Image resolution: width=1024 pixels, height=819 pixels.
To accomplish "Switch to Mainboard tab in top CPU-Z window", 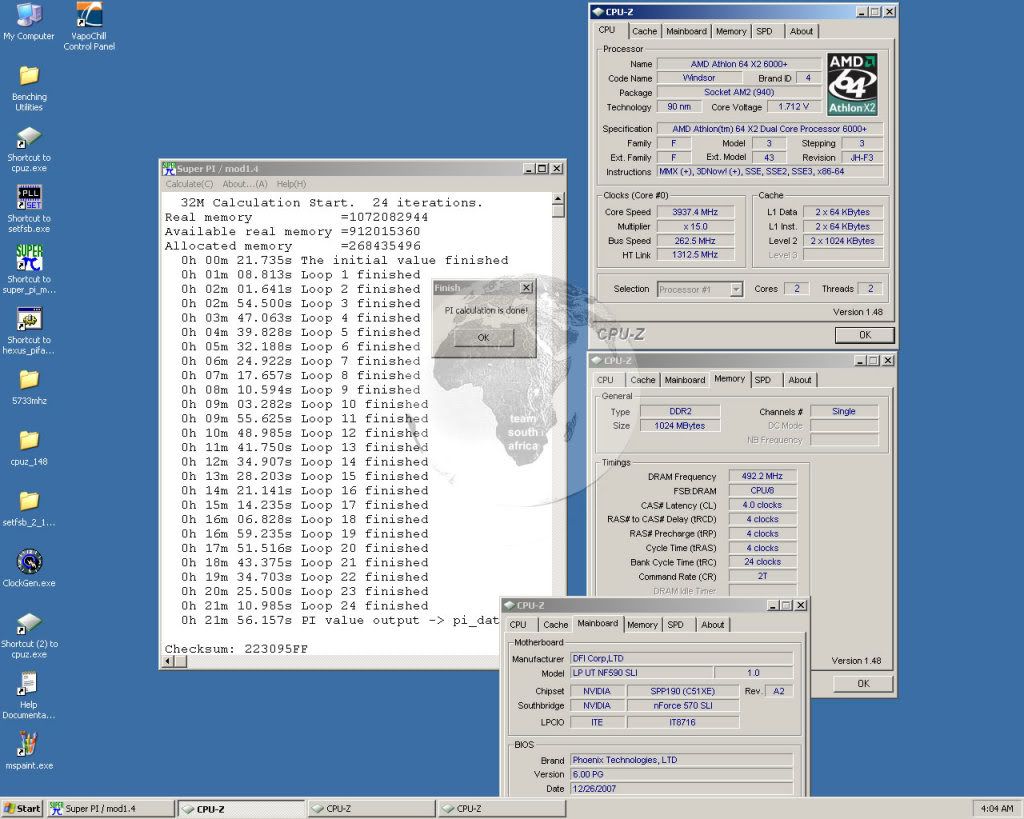I will (686, 31).
